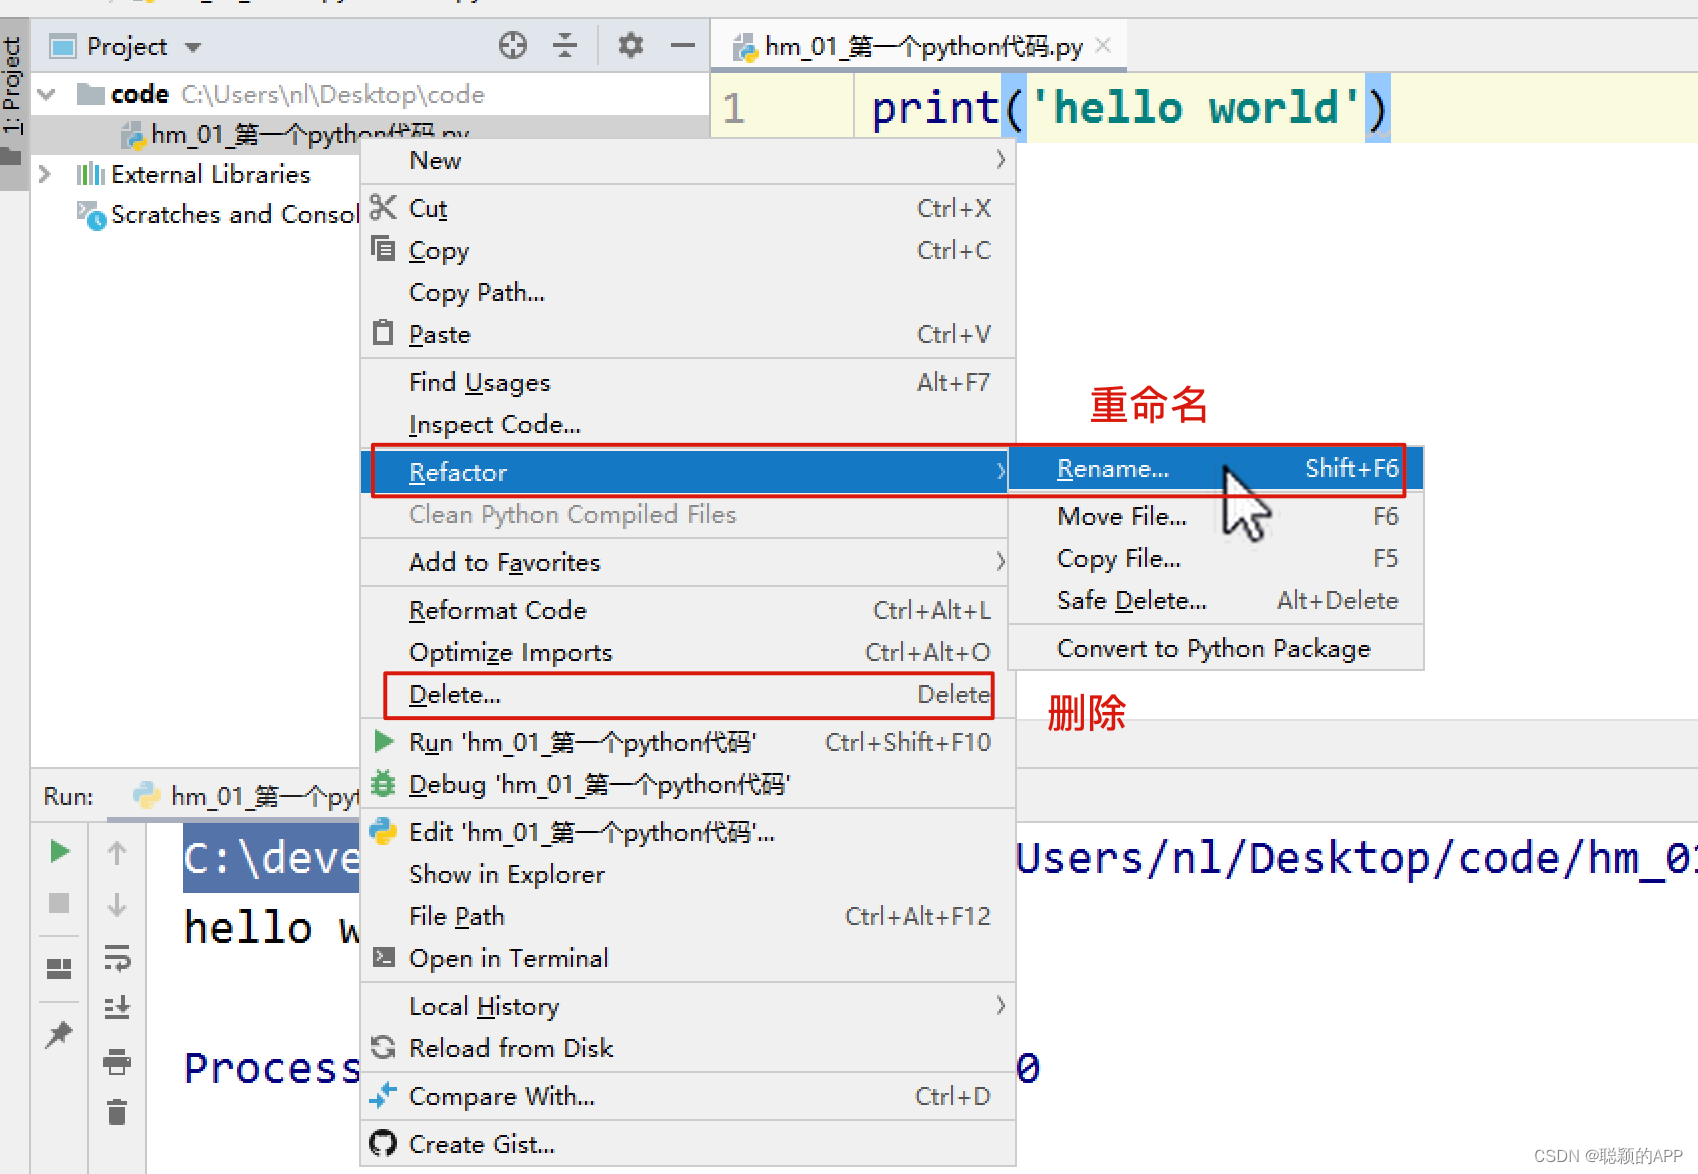
Task: Open the Project view dropdown
Action: pos(193,47)
